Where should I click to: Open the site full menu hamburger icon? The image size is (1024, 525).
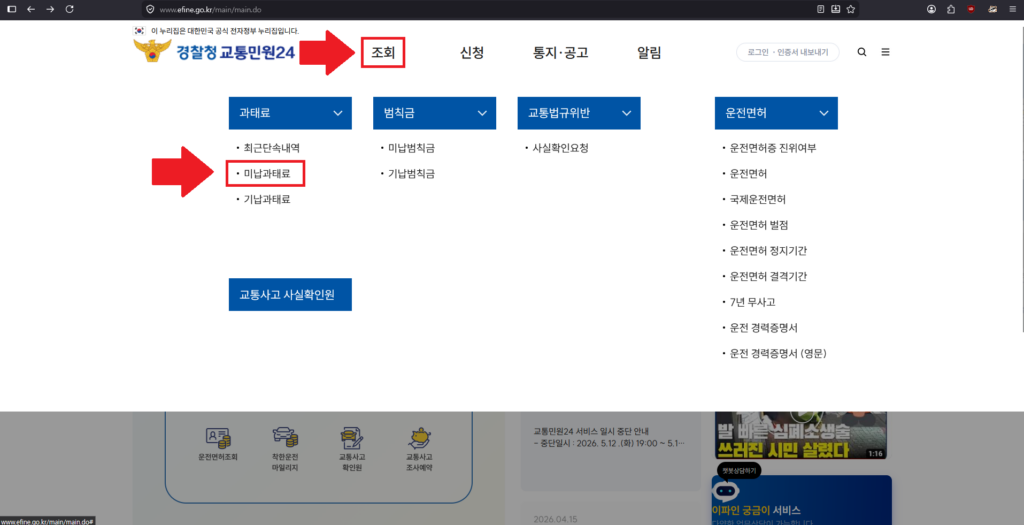886,52
